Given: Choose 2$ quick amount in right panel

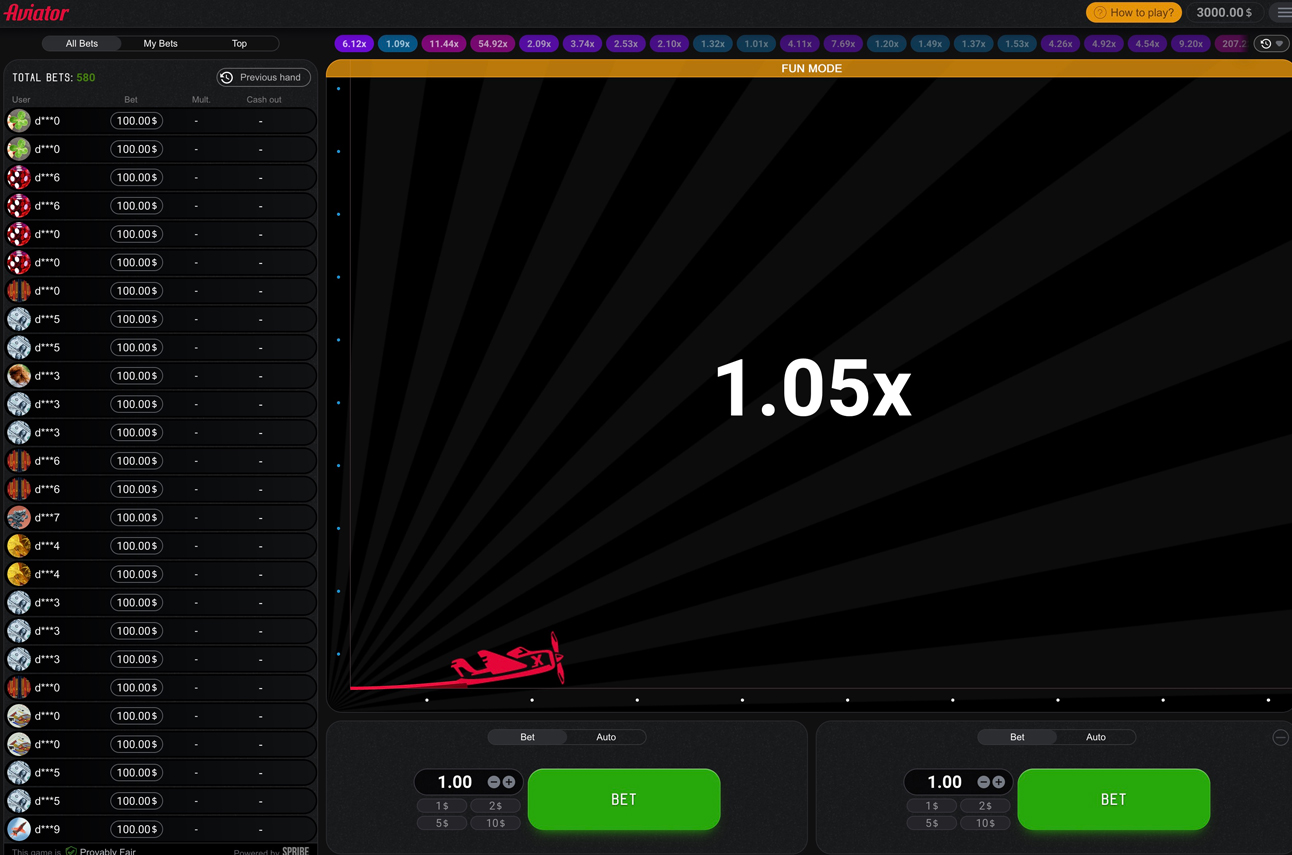Looking at the screenshot, I should tap(986, 805).
